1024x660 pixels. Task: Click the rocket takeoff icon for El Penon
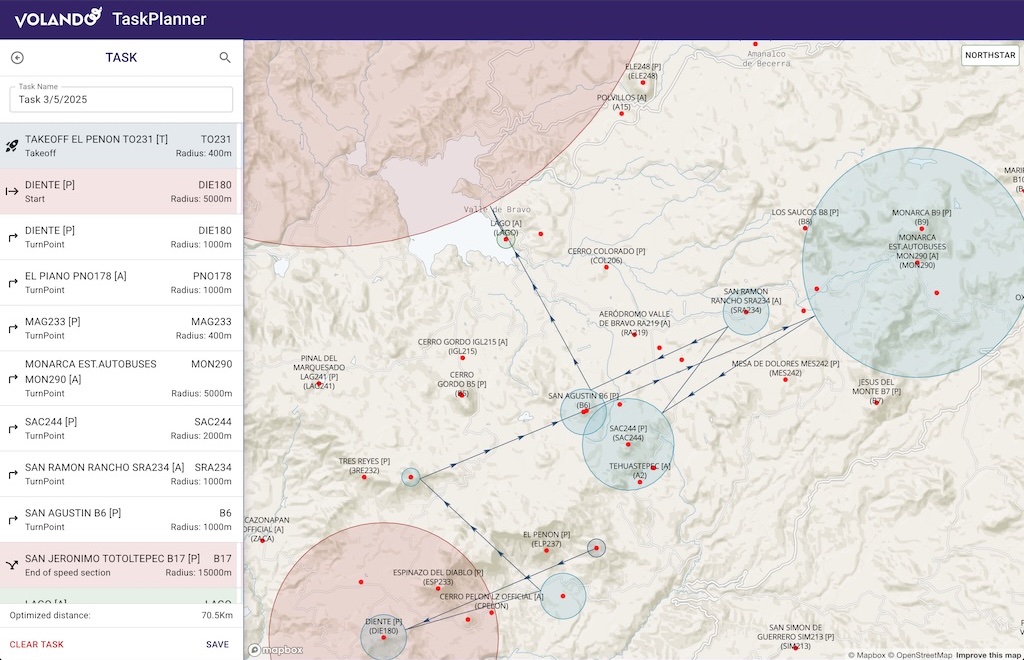[13, 146]
